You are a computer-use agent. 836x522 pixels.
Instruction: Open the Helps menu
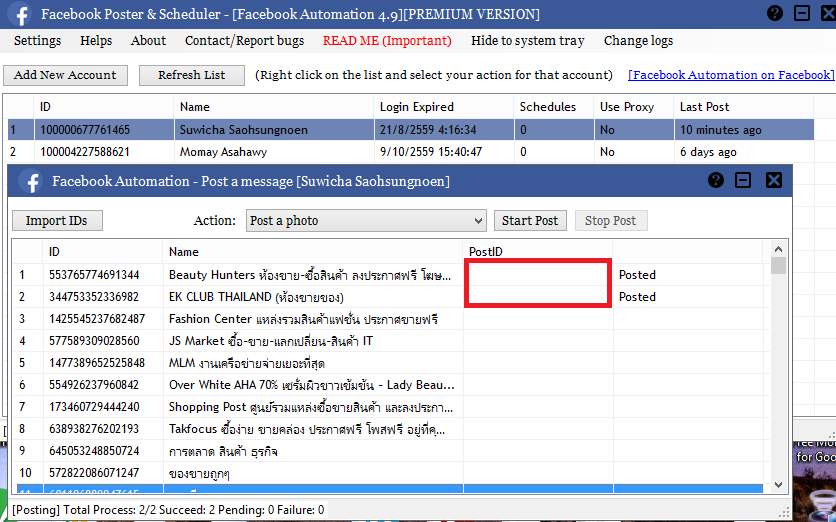(x=96, y=41)
